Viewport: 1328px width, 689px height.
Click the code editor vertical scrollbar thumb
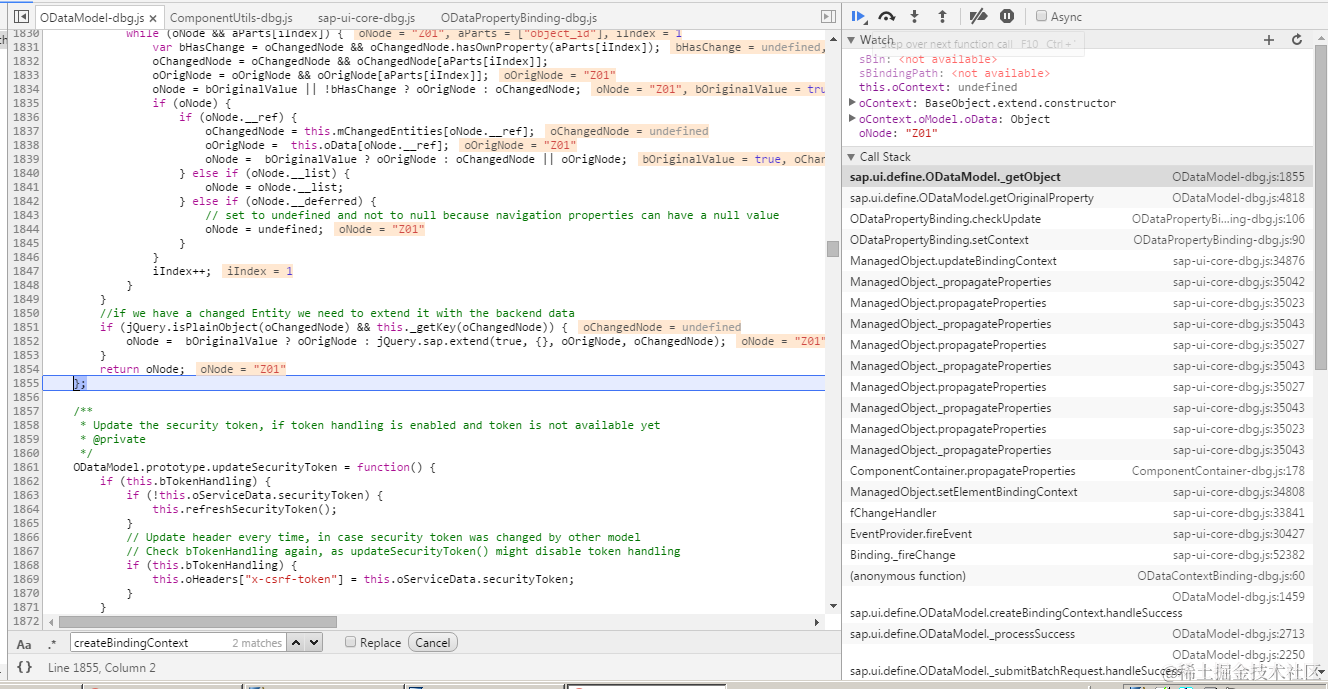pyautogui.click(x=832, y=249)
